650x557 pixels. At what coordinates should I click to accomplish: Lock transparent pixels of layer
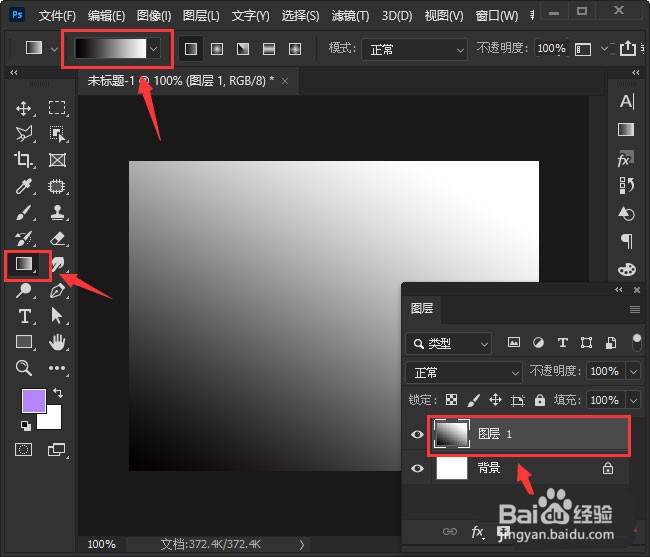pos(451,400)
